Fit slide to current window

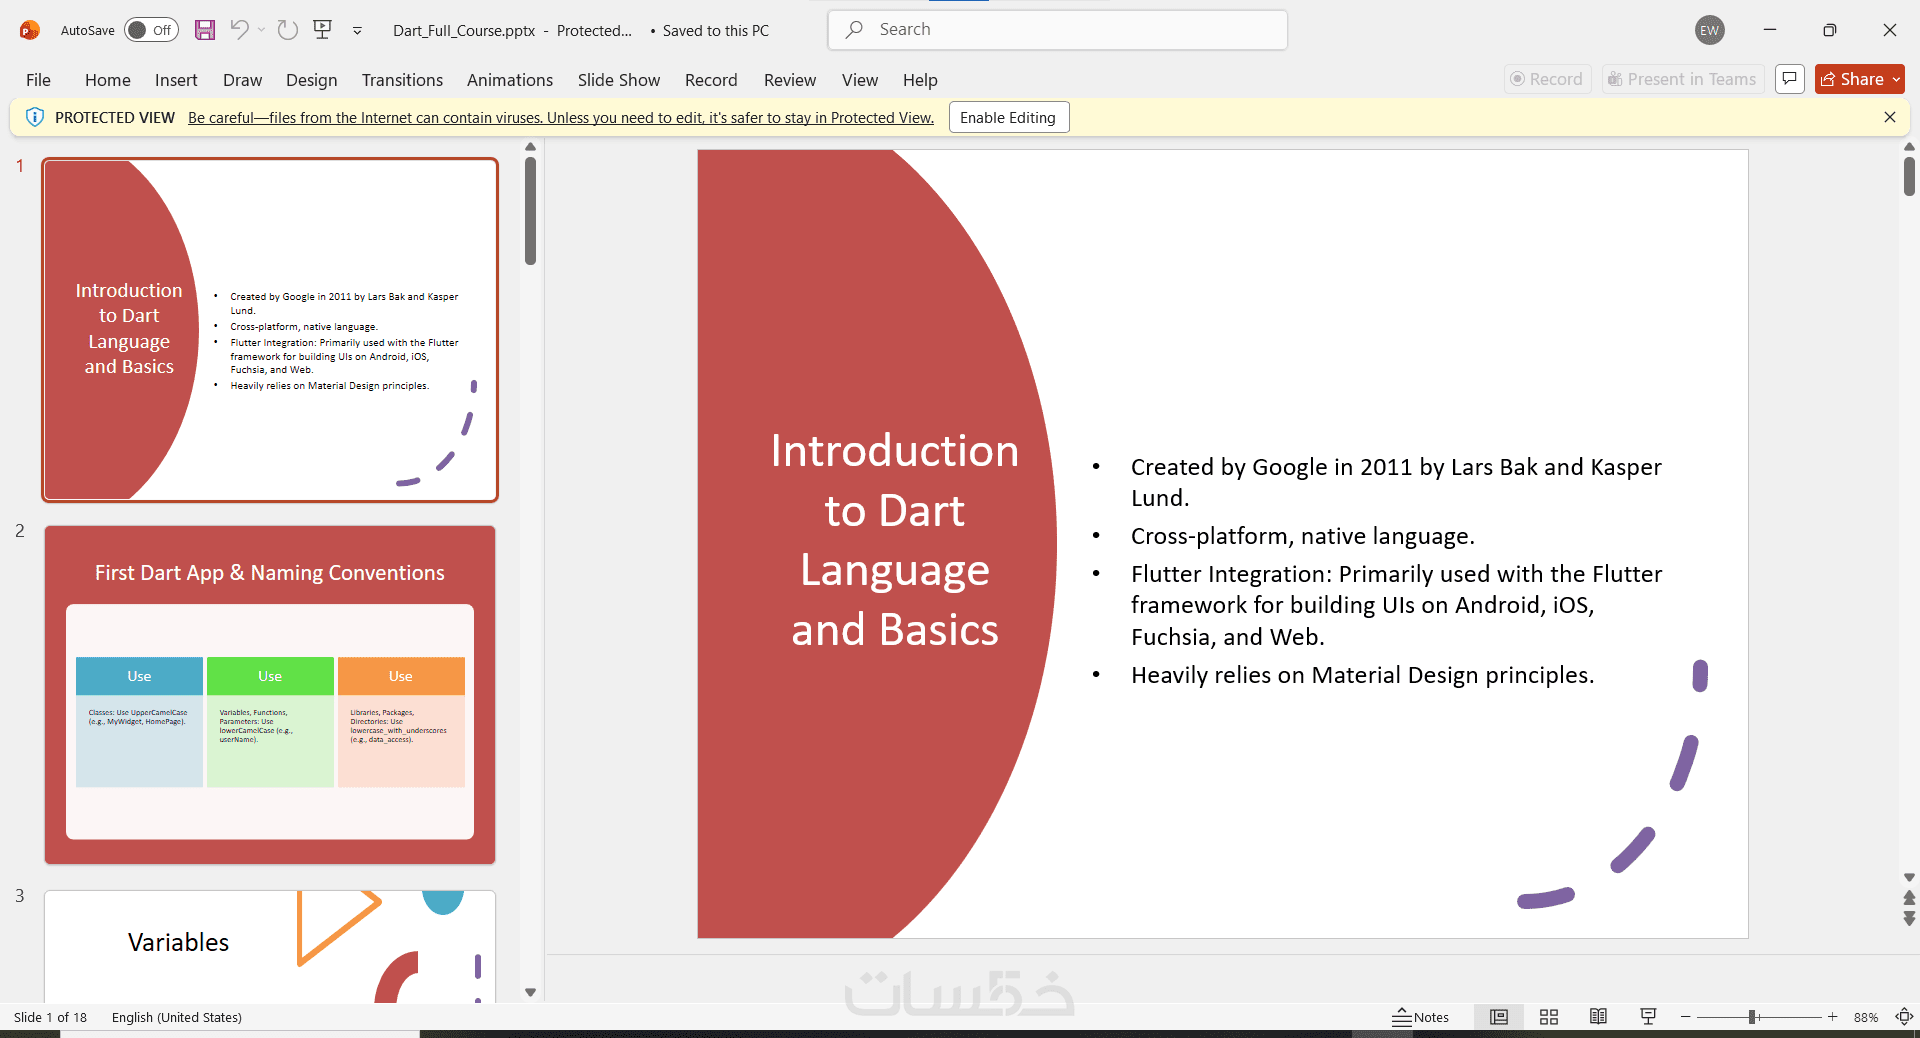click(x=1904, y=1017)
